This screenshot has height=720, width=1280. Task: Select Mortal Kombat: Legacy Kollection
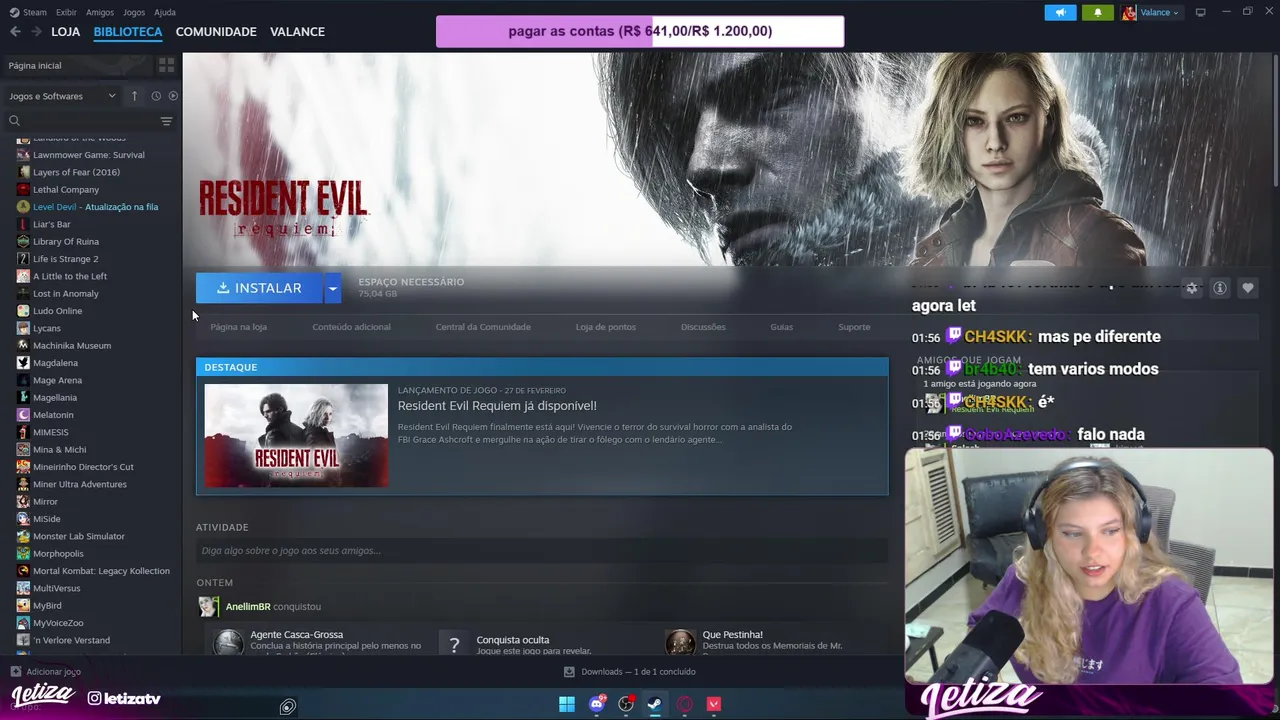point(101,571)
